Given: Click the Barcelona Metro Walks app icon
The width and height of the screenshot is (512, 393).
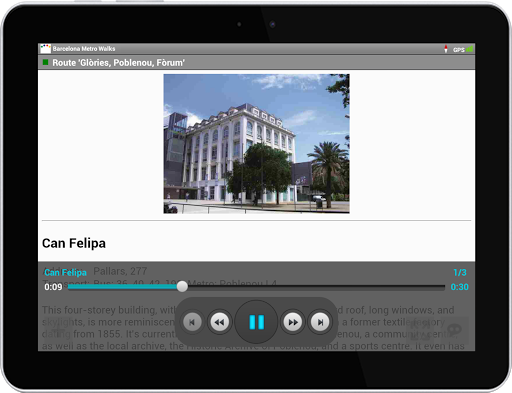Looking at the screenshot, I should pyautogui.click(x=45, y=49).
